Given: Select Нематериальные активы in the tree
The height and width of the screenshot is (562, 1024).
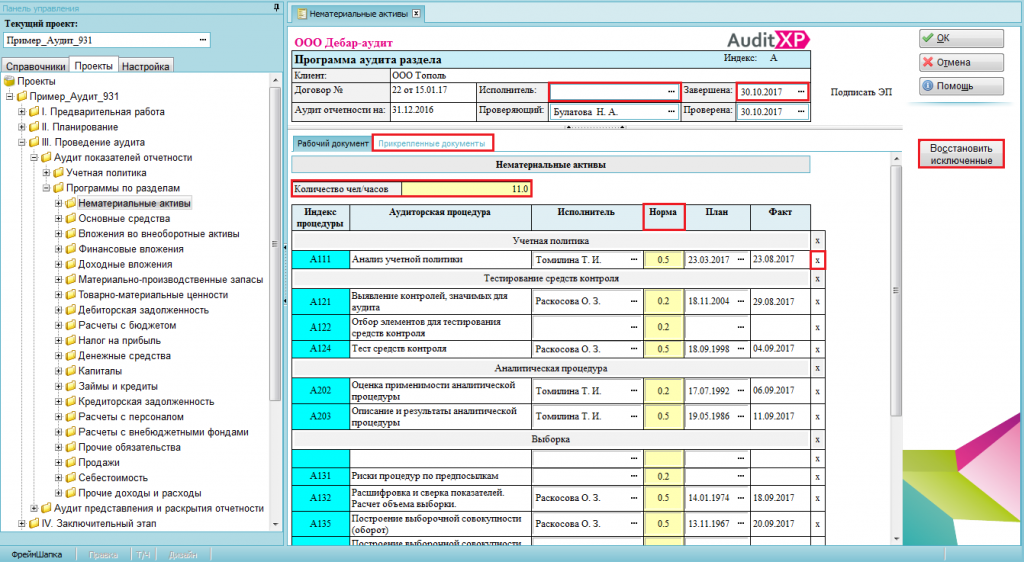Looking at the screenshot, I should tap(134, 204).
